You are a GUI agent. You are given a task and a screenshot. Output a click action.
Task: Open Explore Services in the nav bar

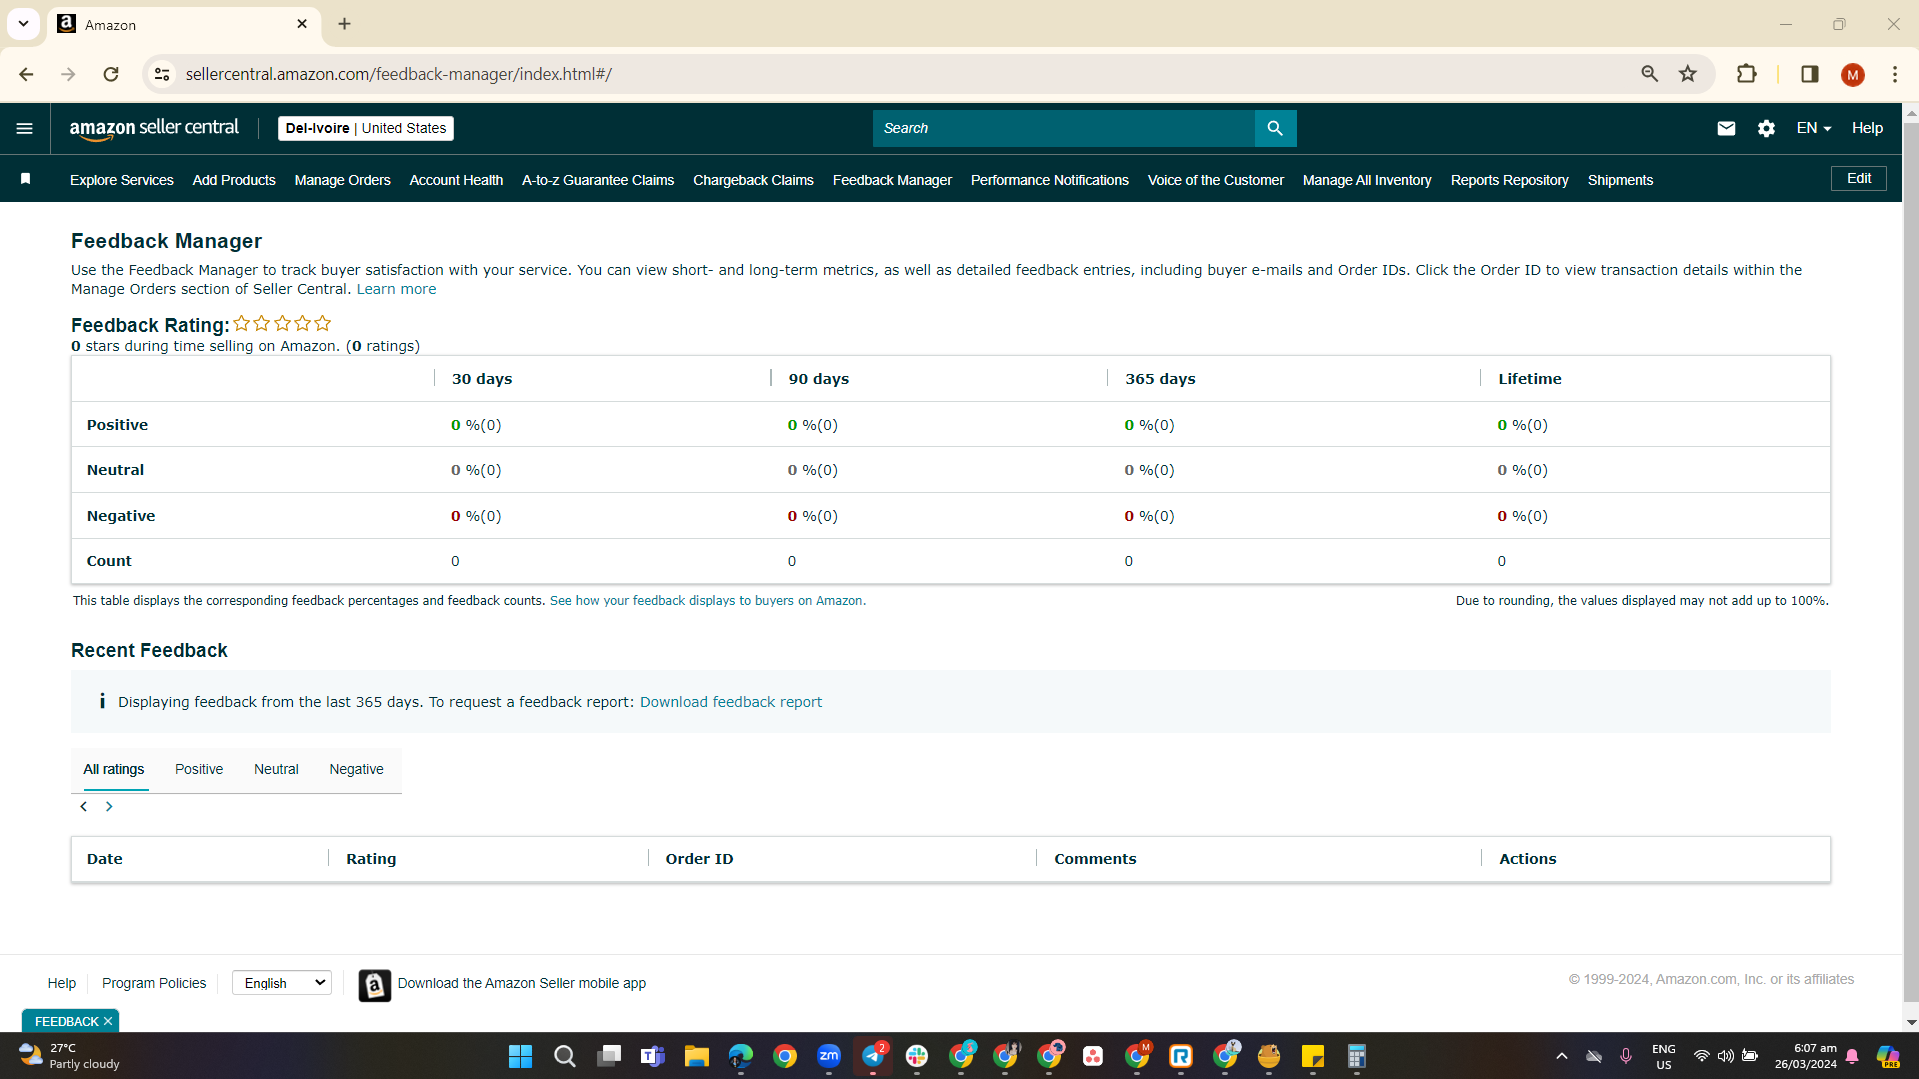(122, 180)
